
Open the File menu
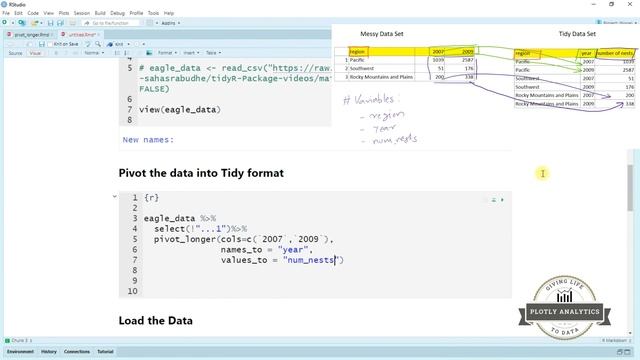click(x=6, y=13)
